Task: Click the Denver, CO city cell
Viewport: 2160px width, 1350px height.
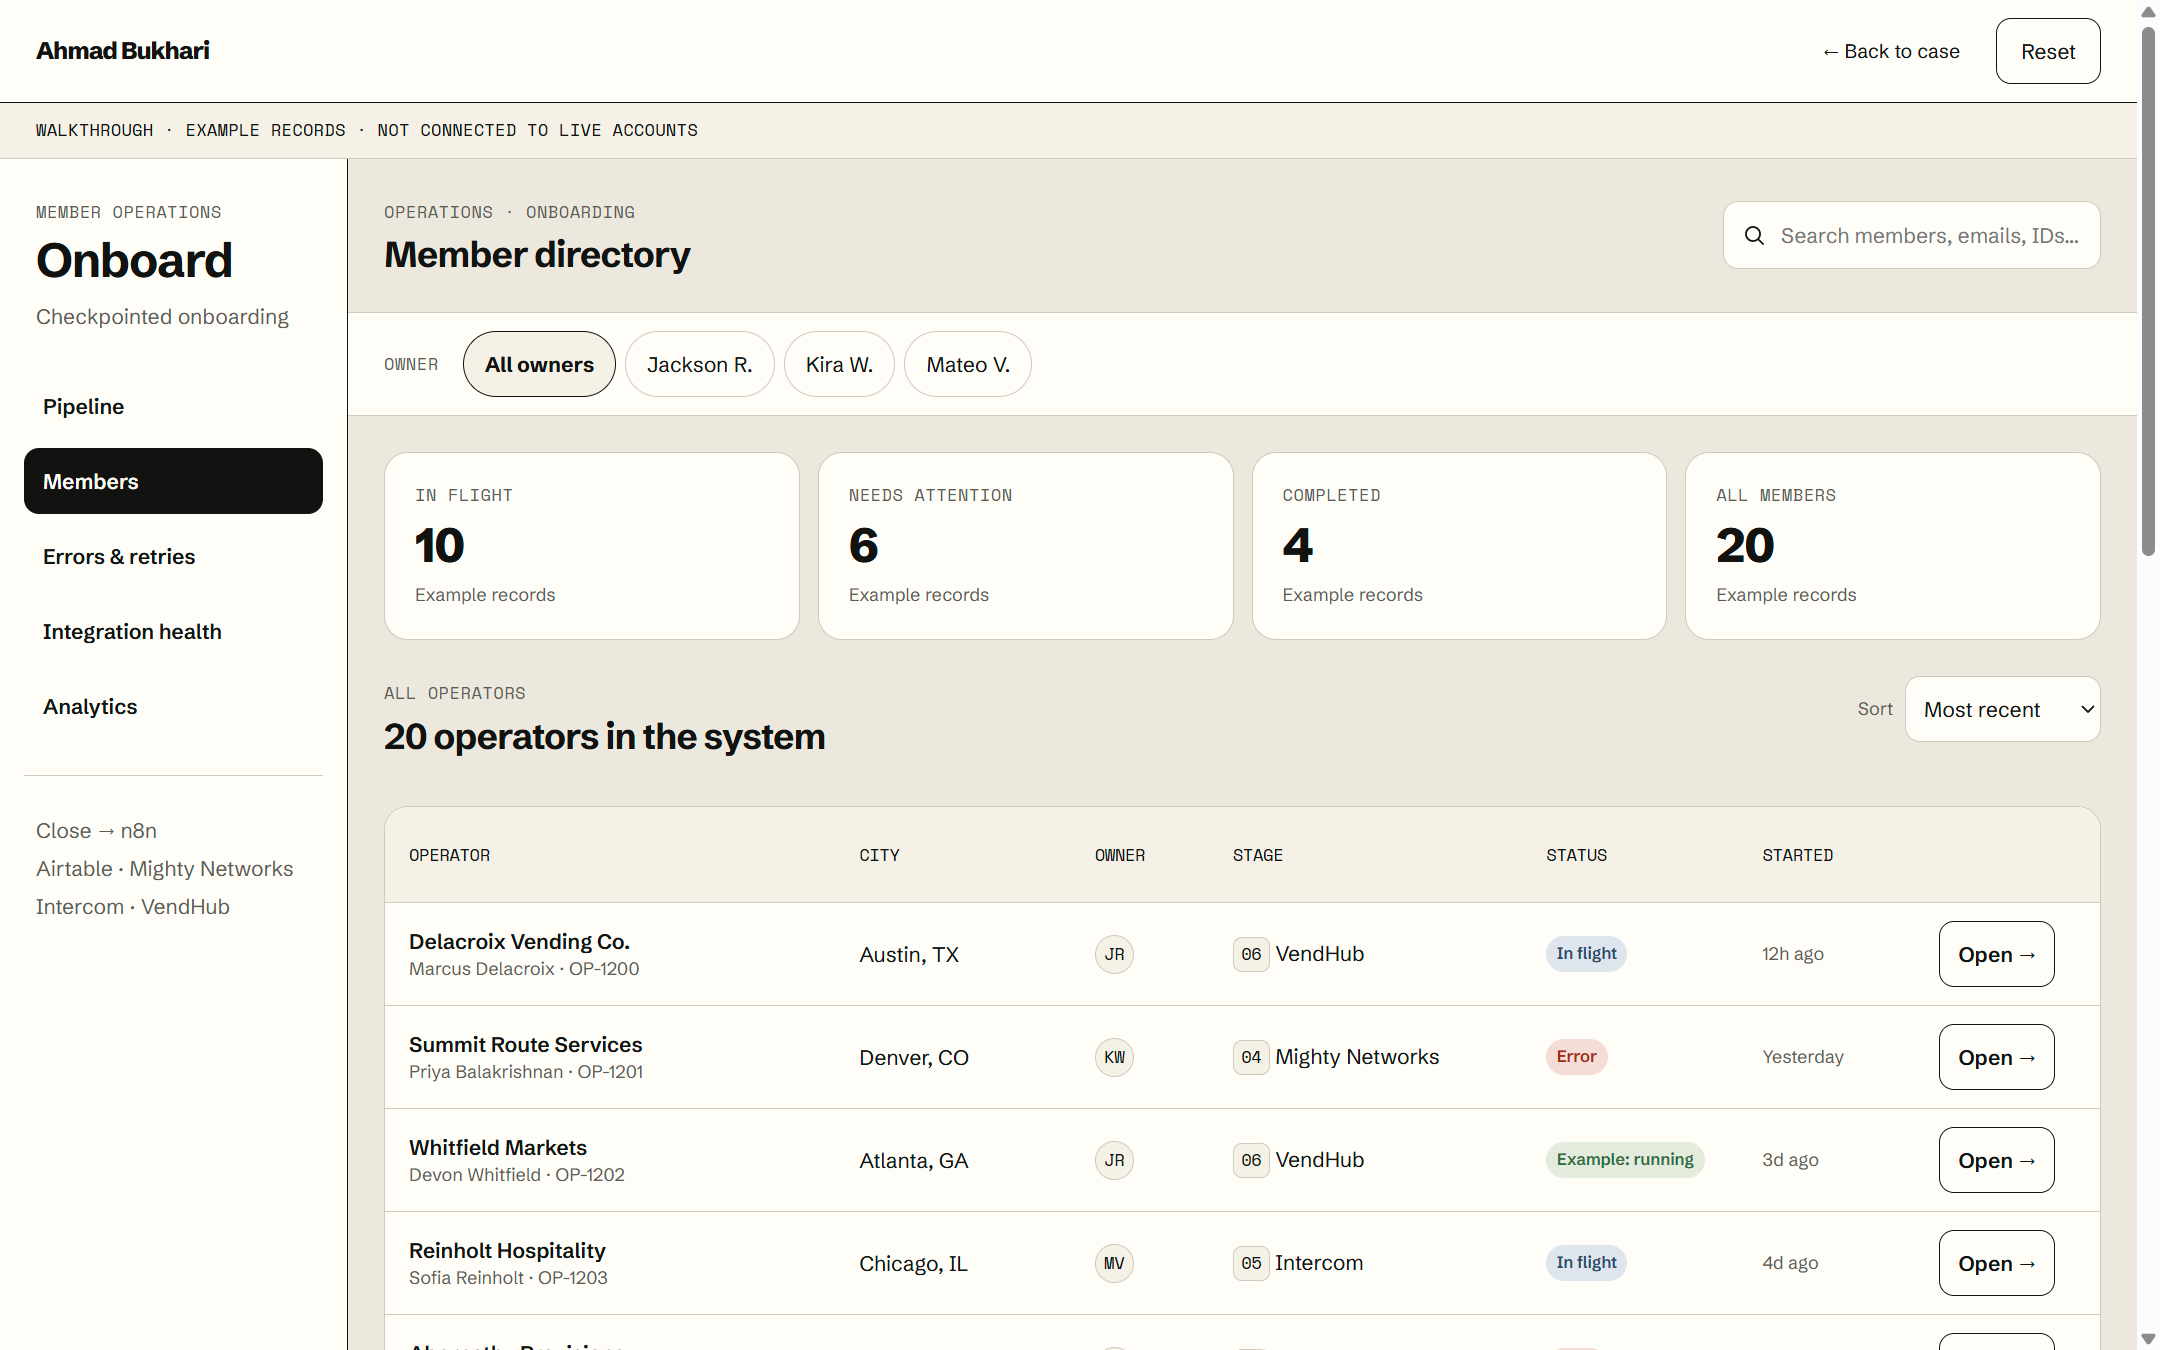Action: pos(914,1058)
